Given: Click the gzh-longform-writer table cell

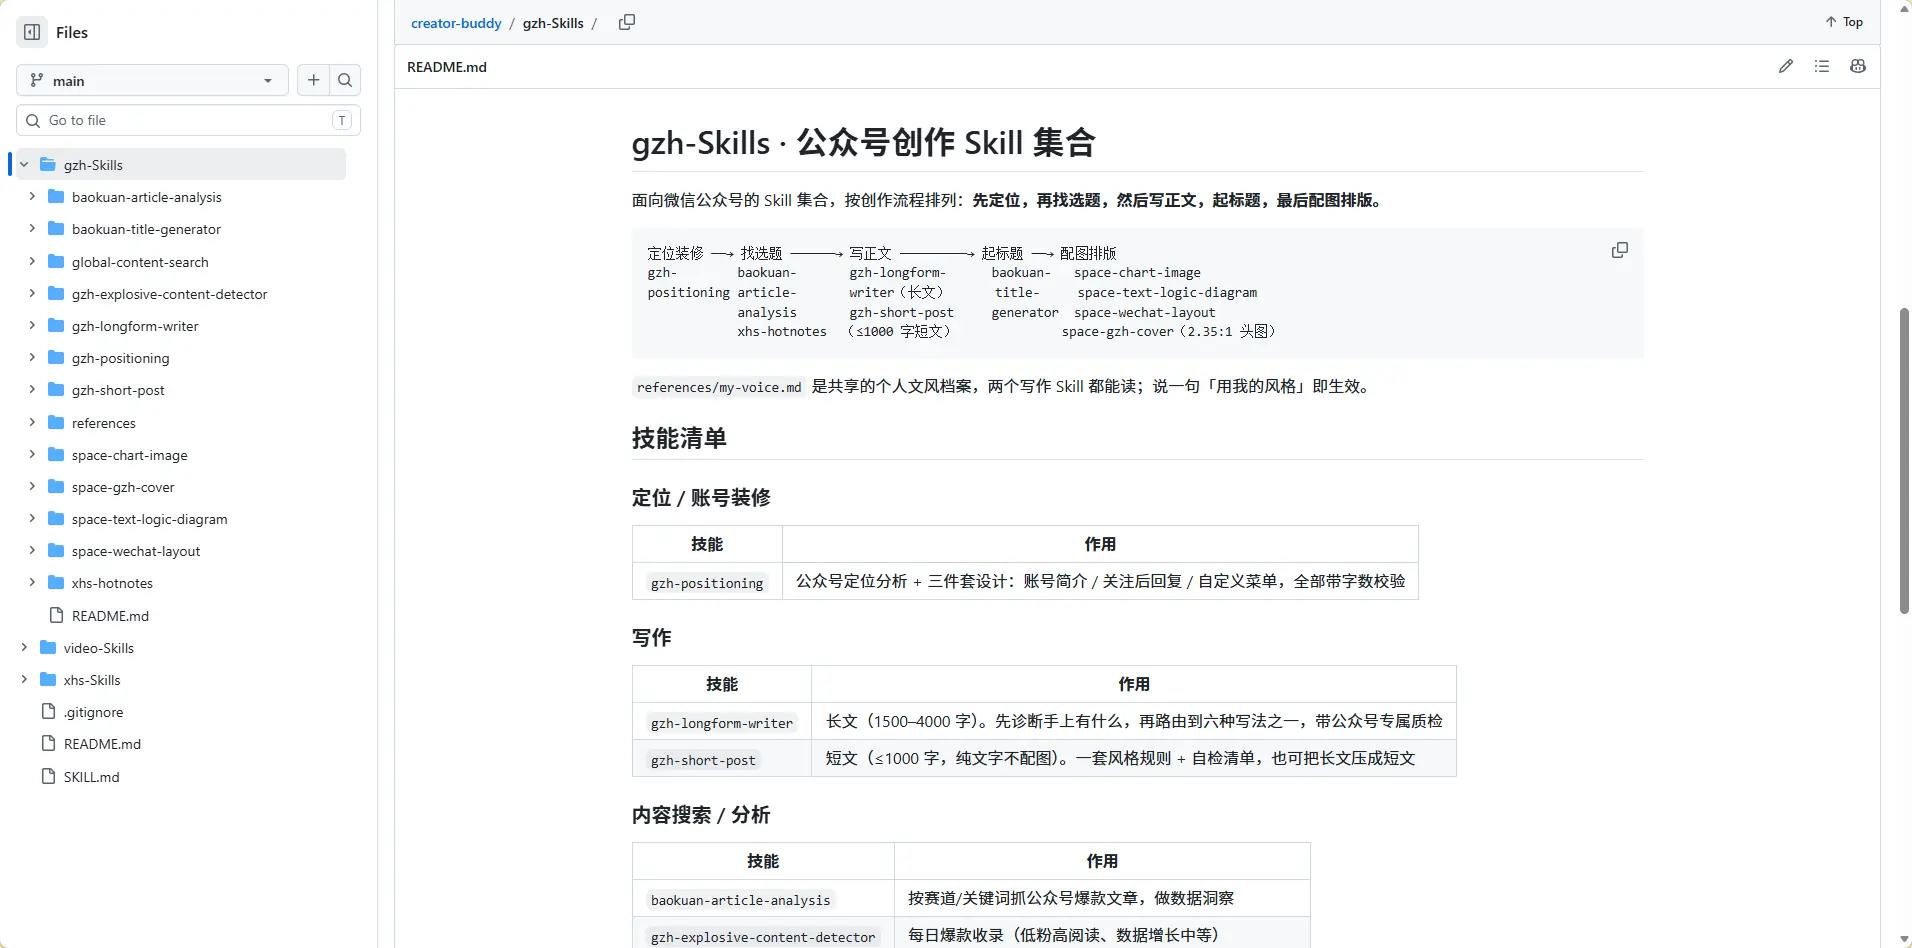Looking at the screenshot, I should [722, 722].
